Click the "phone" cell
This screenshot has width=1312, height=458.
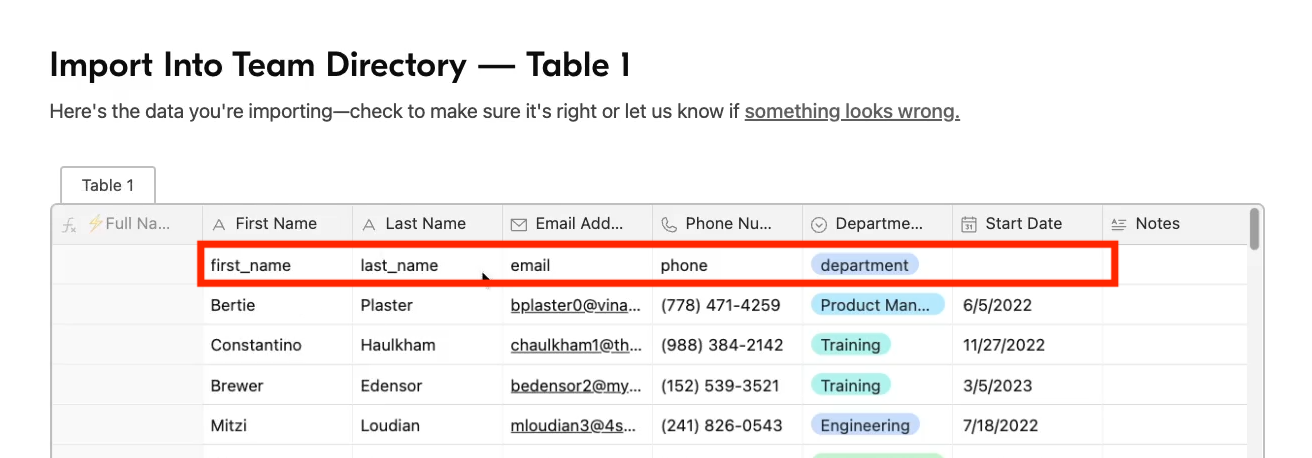pyautogui.click(x=727, y=265)
